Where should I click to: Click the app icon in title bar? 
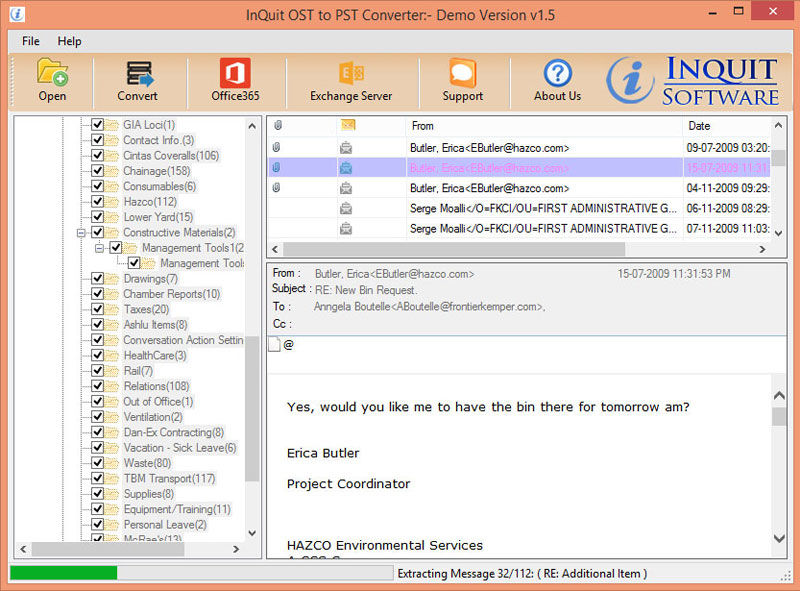click(x=17, y=14)
